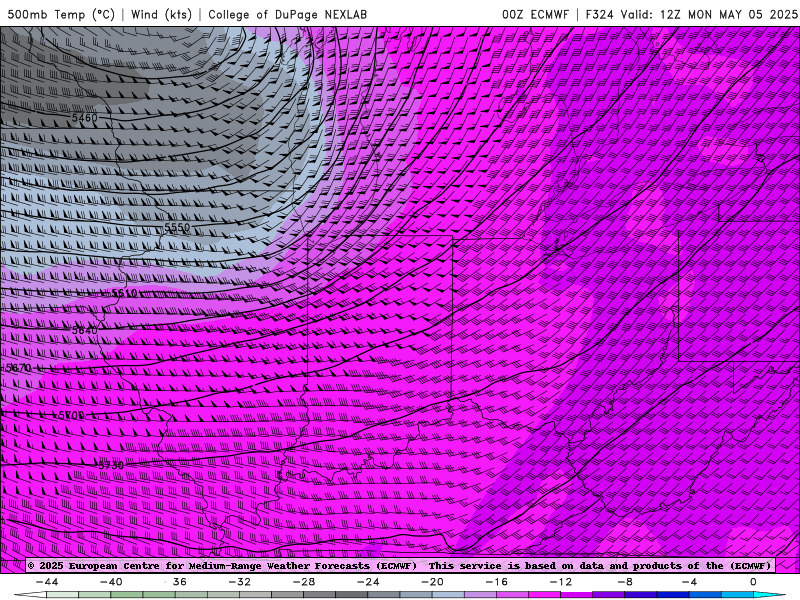Click the -40 color scale label

coord(111,582)
